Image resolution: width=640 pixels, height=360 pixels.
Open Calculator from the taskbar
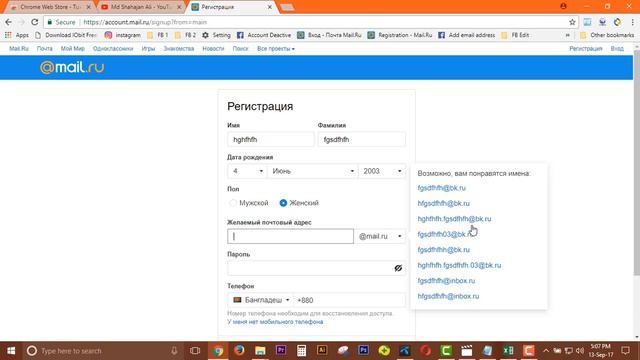tap(302, 351)
